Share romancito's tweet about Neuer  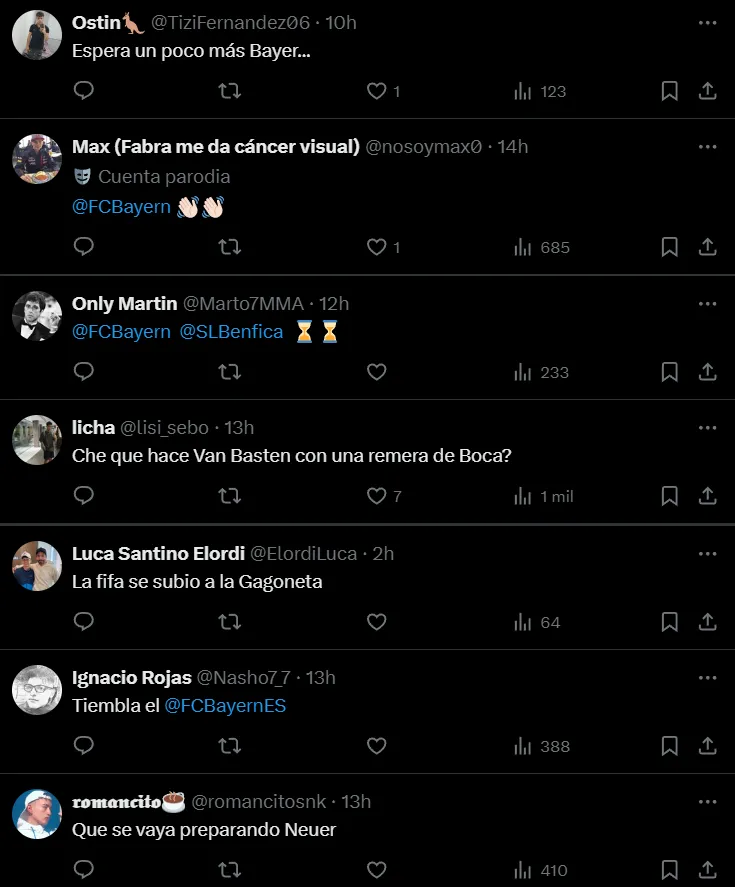[x=707, y=870]
